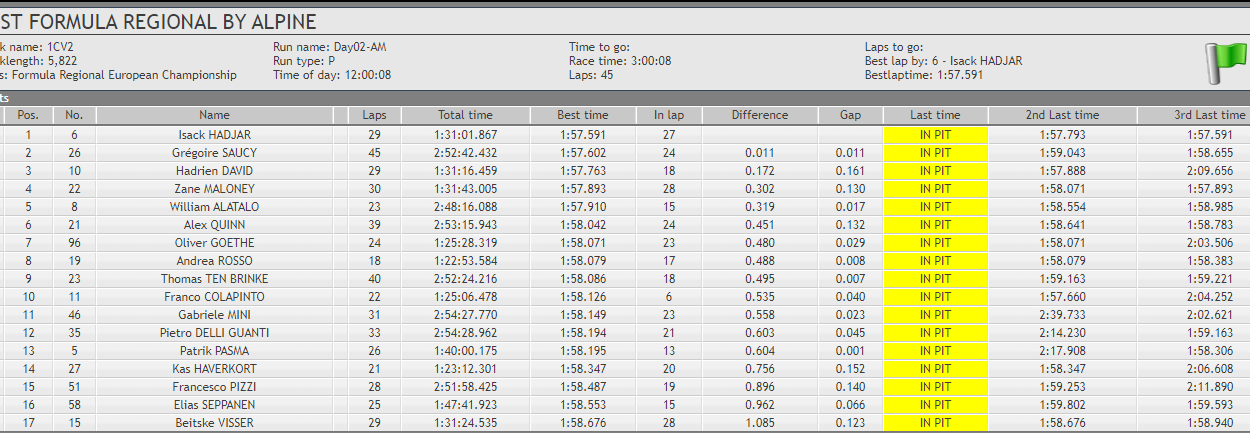
Task: Select driver name Thomas TEN BRINKE
Action: click(x=214, y=279)
